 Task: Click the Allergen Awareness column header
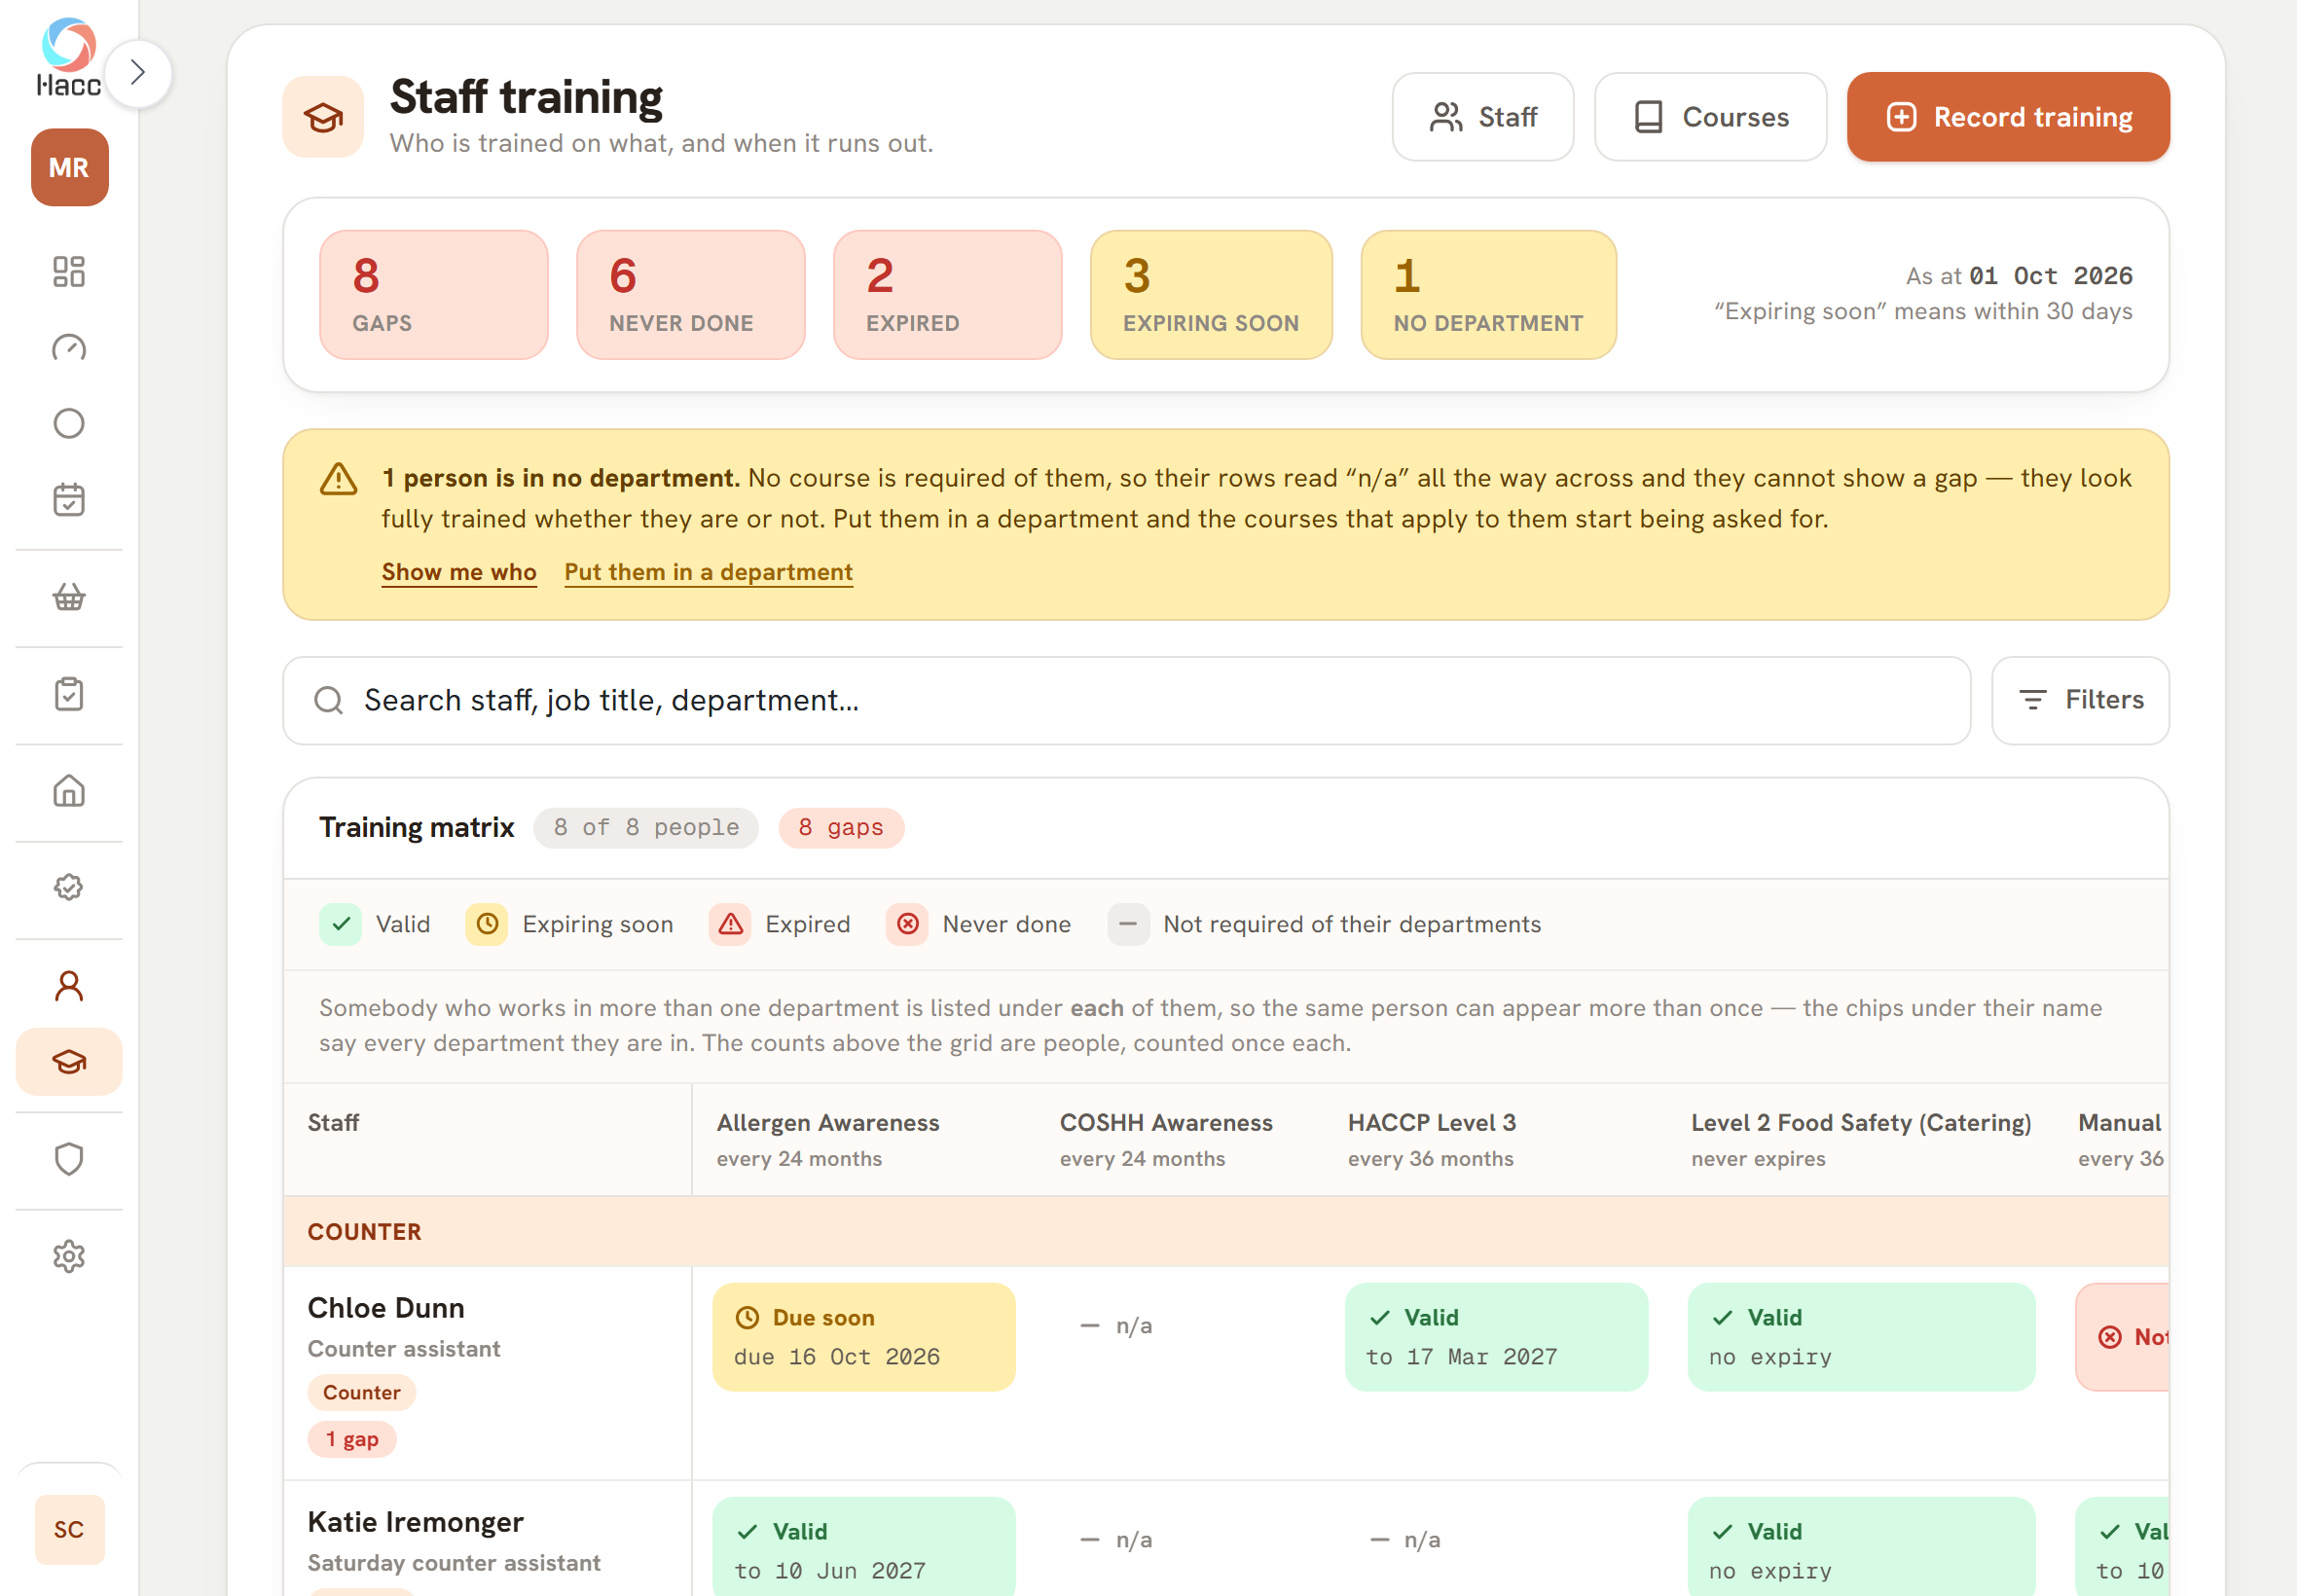[x=828, y=1123]
